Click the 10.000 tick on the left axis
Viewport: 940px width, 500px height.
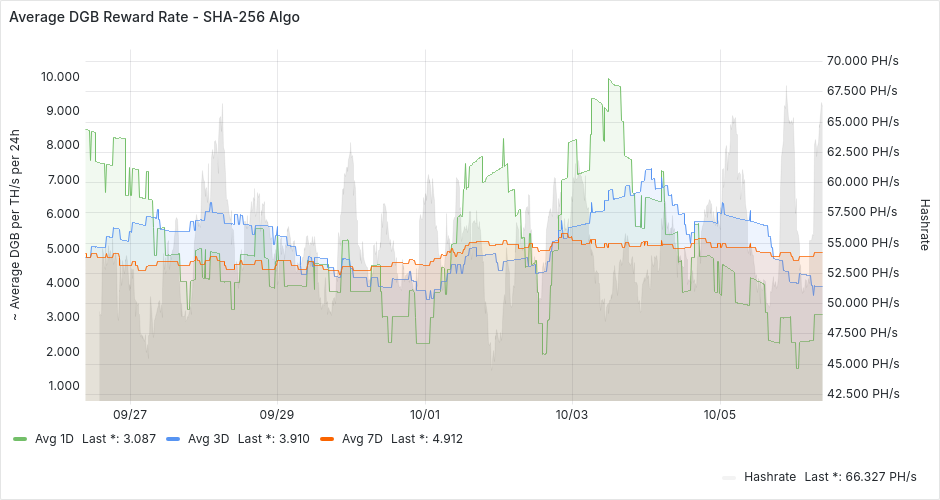point(60,77)
